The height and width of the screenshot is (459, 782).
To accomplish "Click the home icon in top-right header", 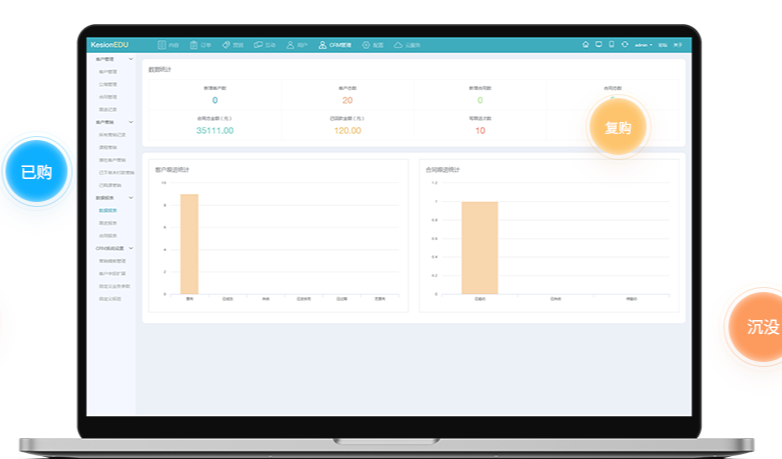I will pyautogui.click(x=586, y=44).
